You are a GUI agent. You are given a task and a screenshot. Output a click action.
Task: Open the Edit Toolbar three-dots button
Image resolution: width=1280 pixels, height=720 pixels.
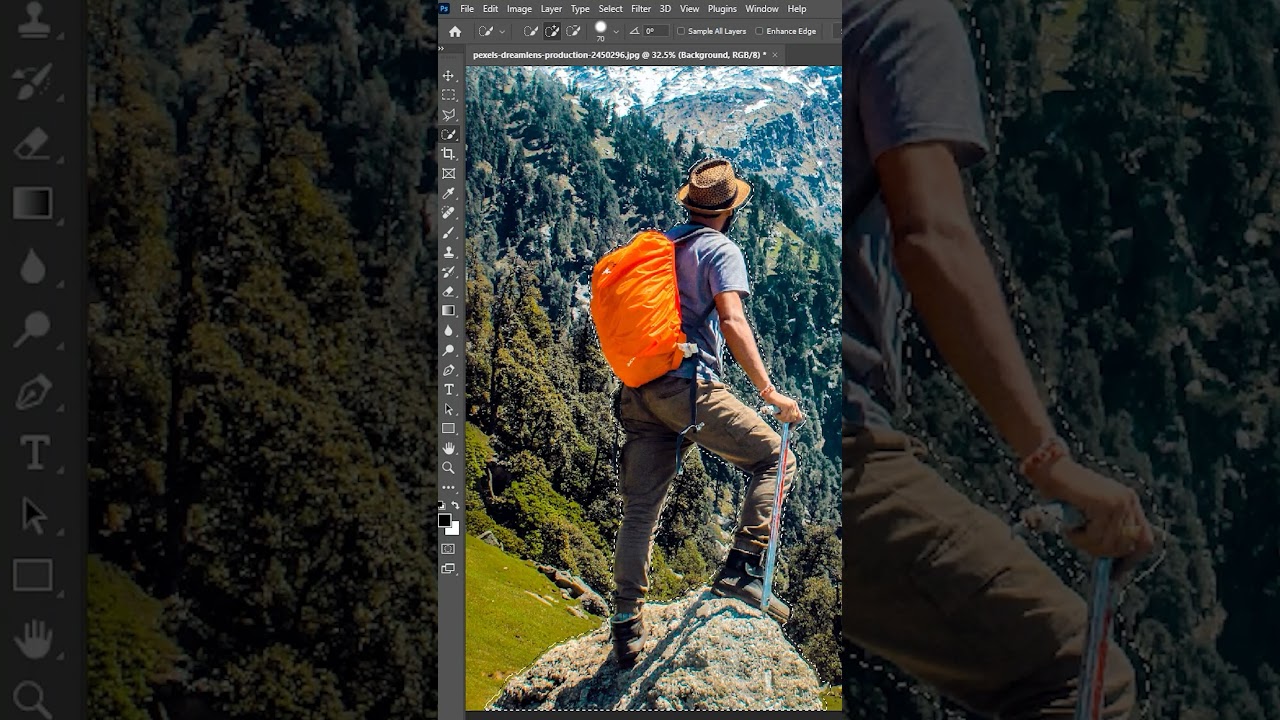449,487
